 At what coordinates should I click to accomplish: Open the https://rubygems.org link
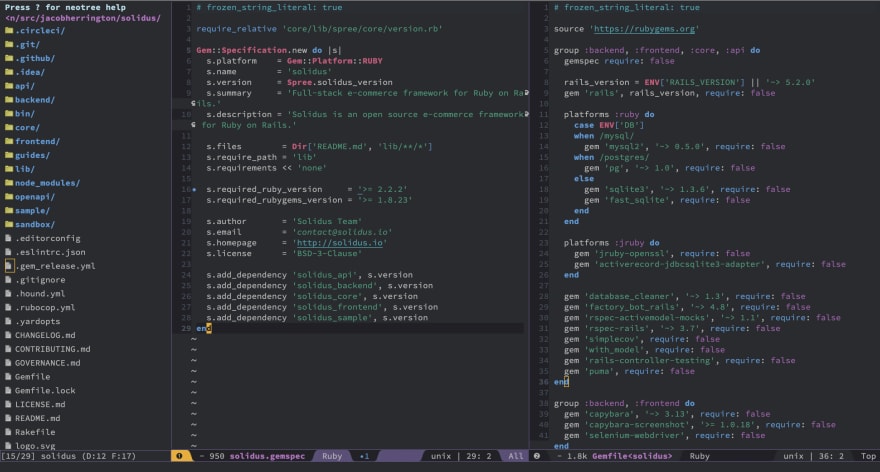[644, 29]
